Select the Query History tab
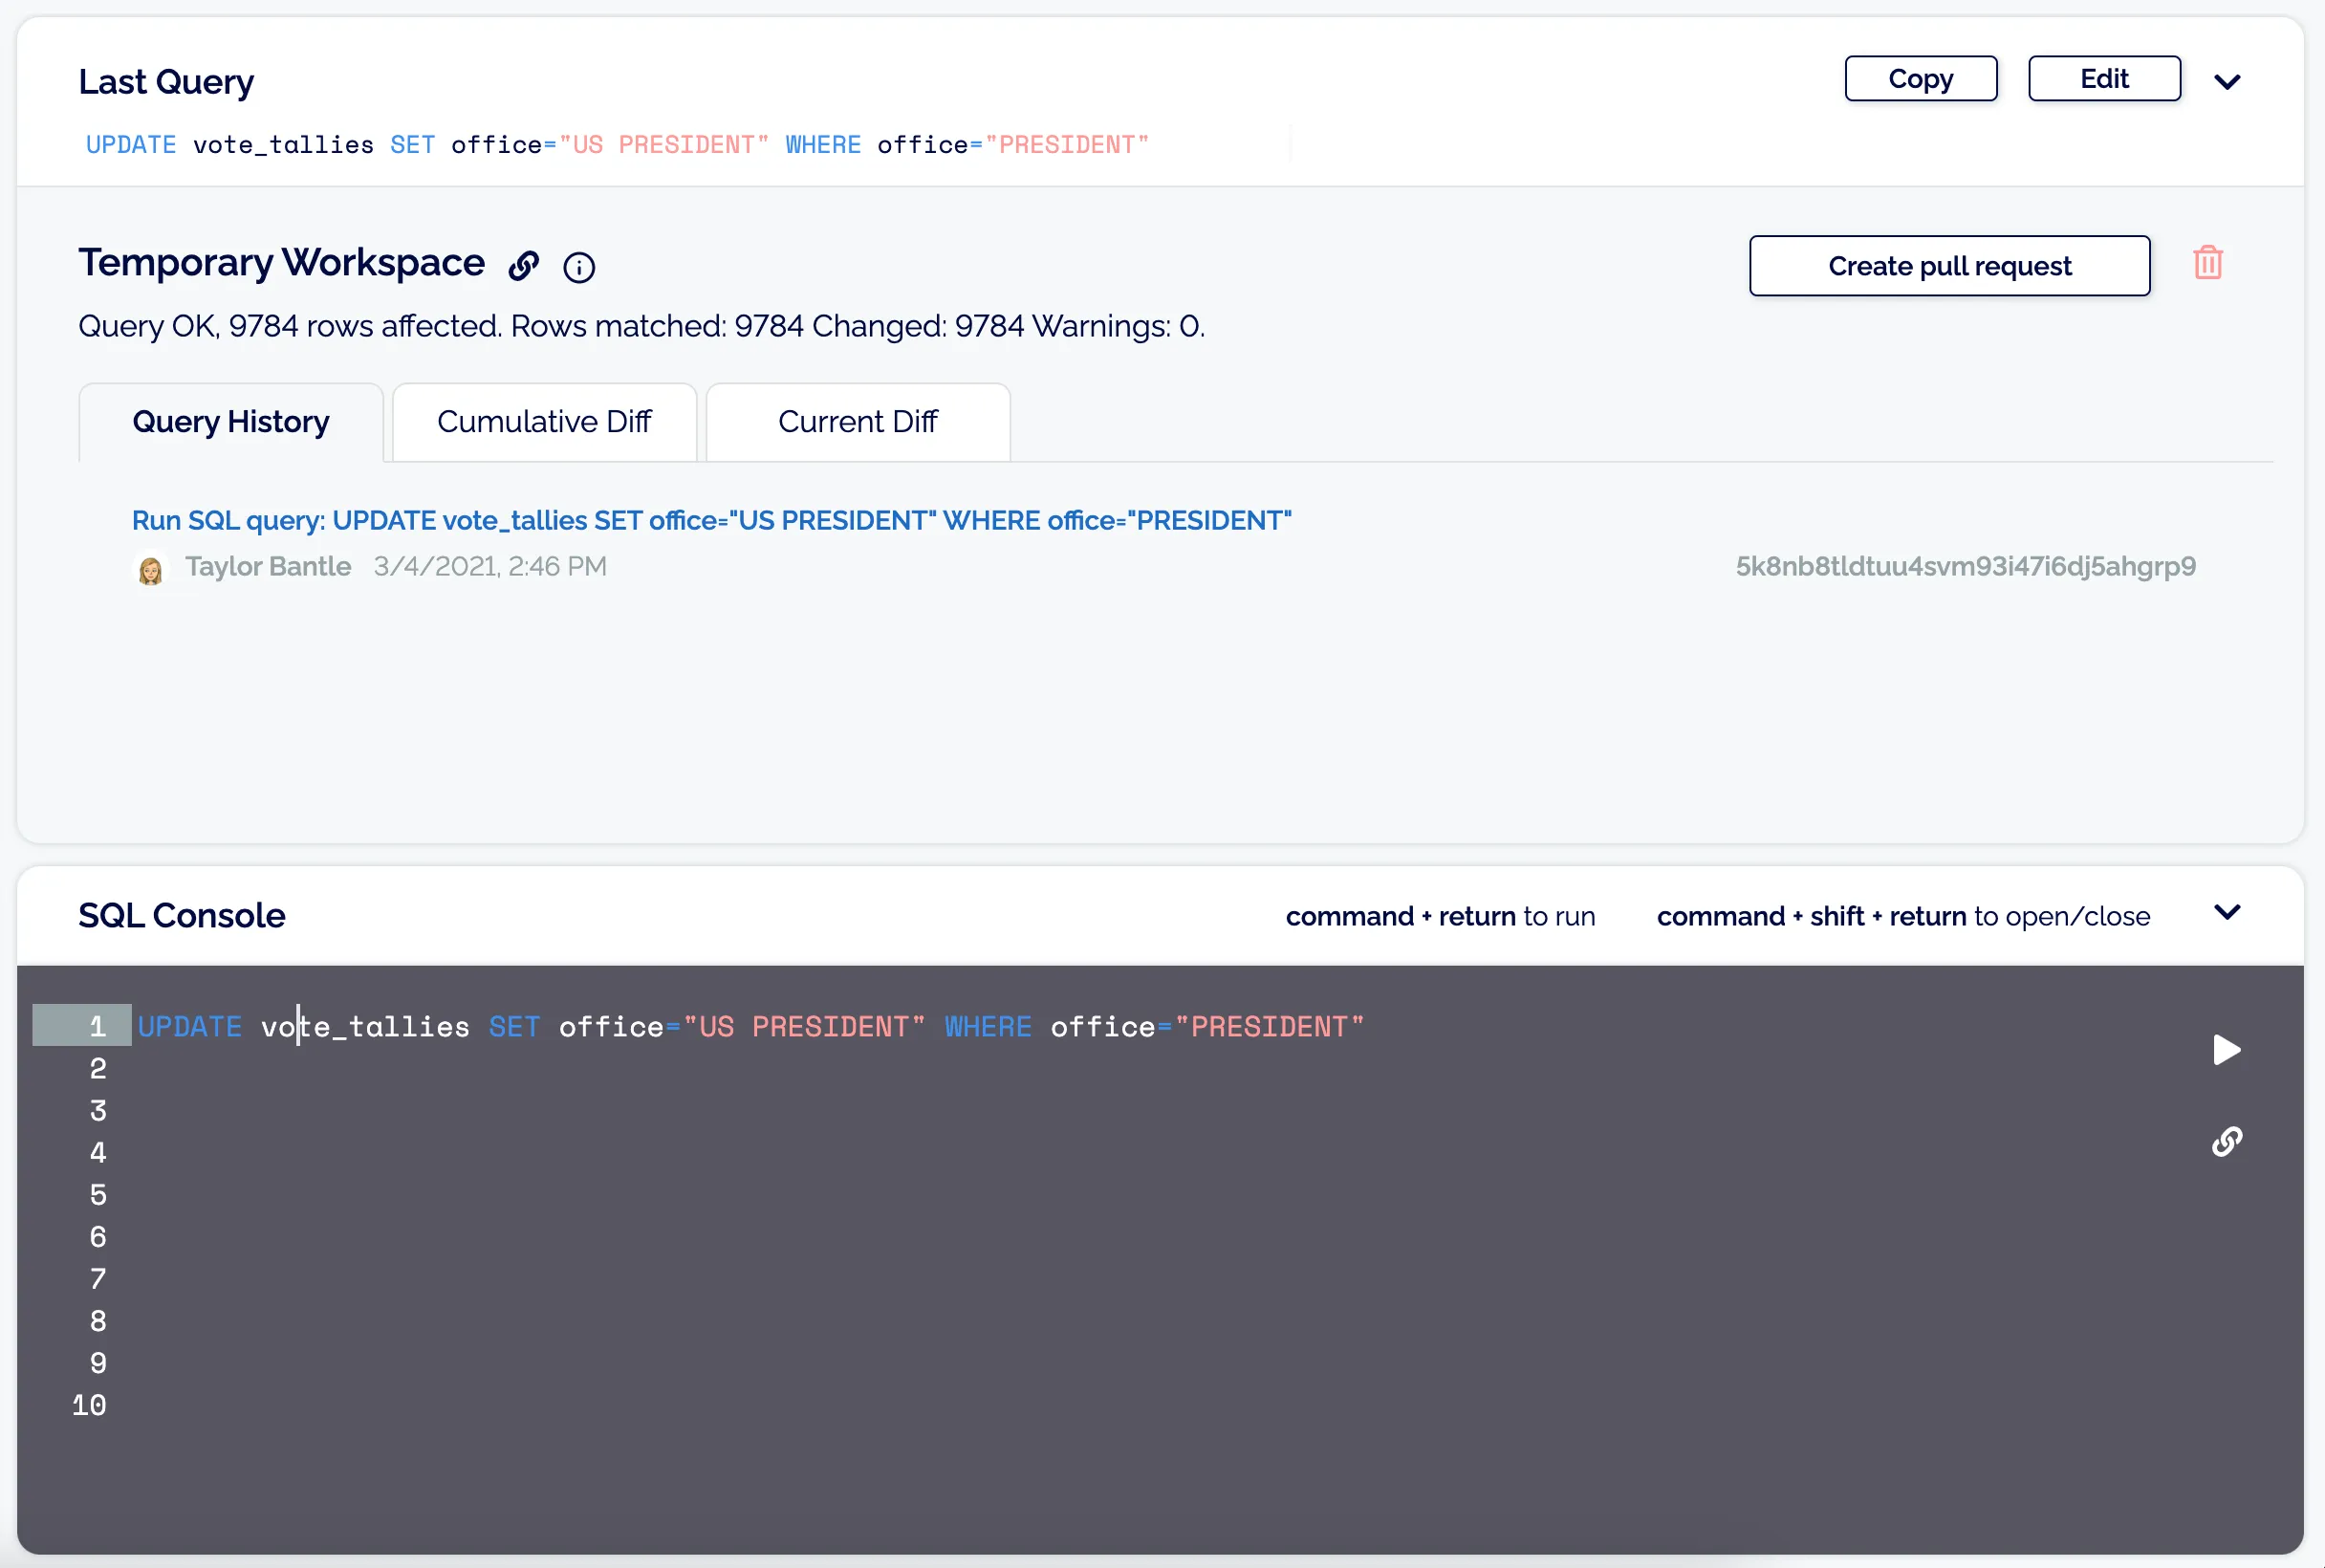This screenshot has height=1568, width=2325. click(230, 421)
